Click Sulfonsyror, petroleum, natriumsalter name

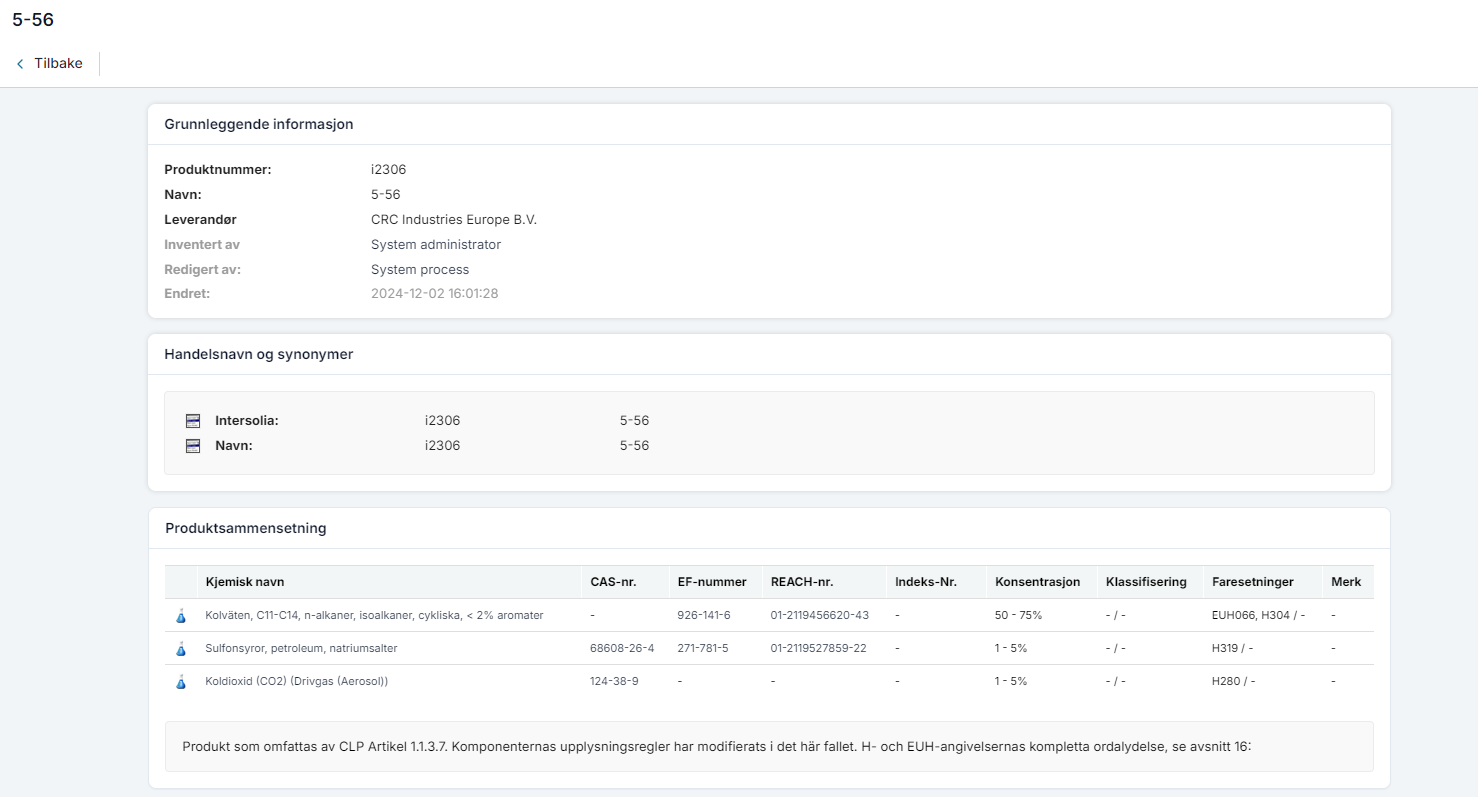click(301, 649)
